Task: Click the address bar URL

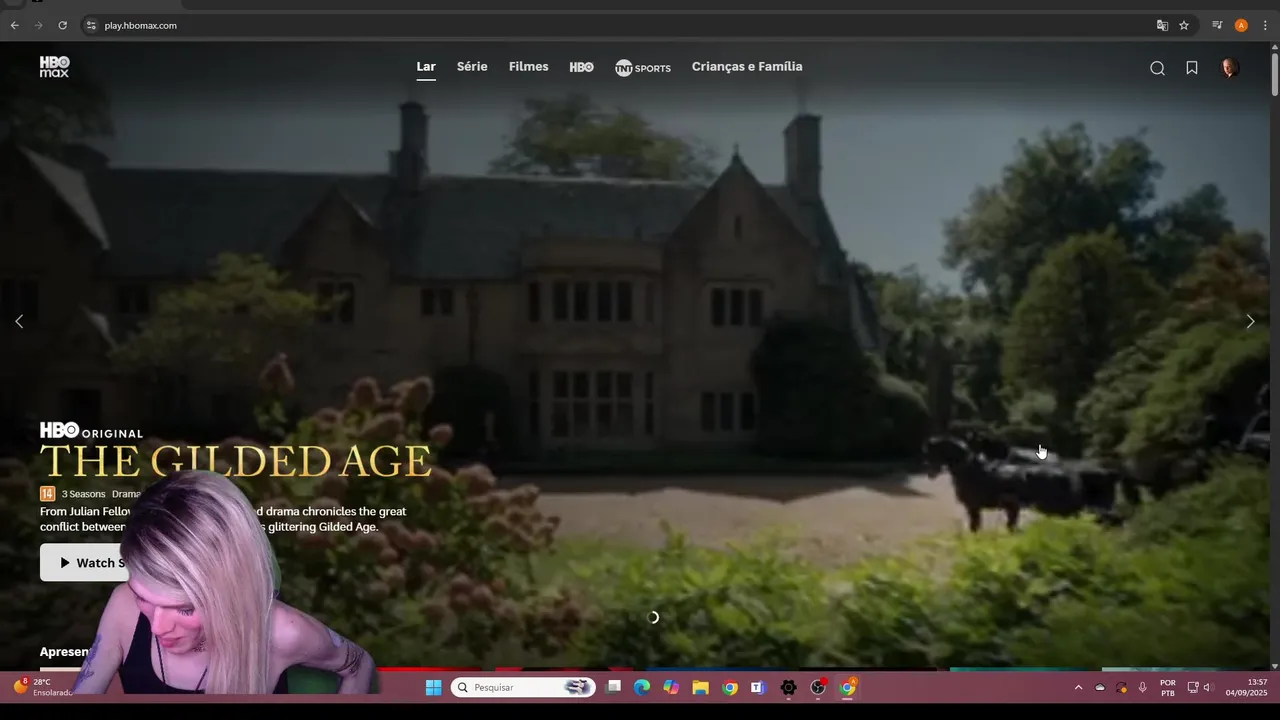Action: tap(141, 25)
